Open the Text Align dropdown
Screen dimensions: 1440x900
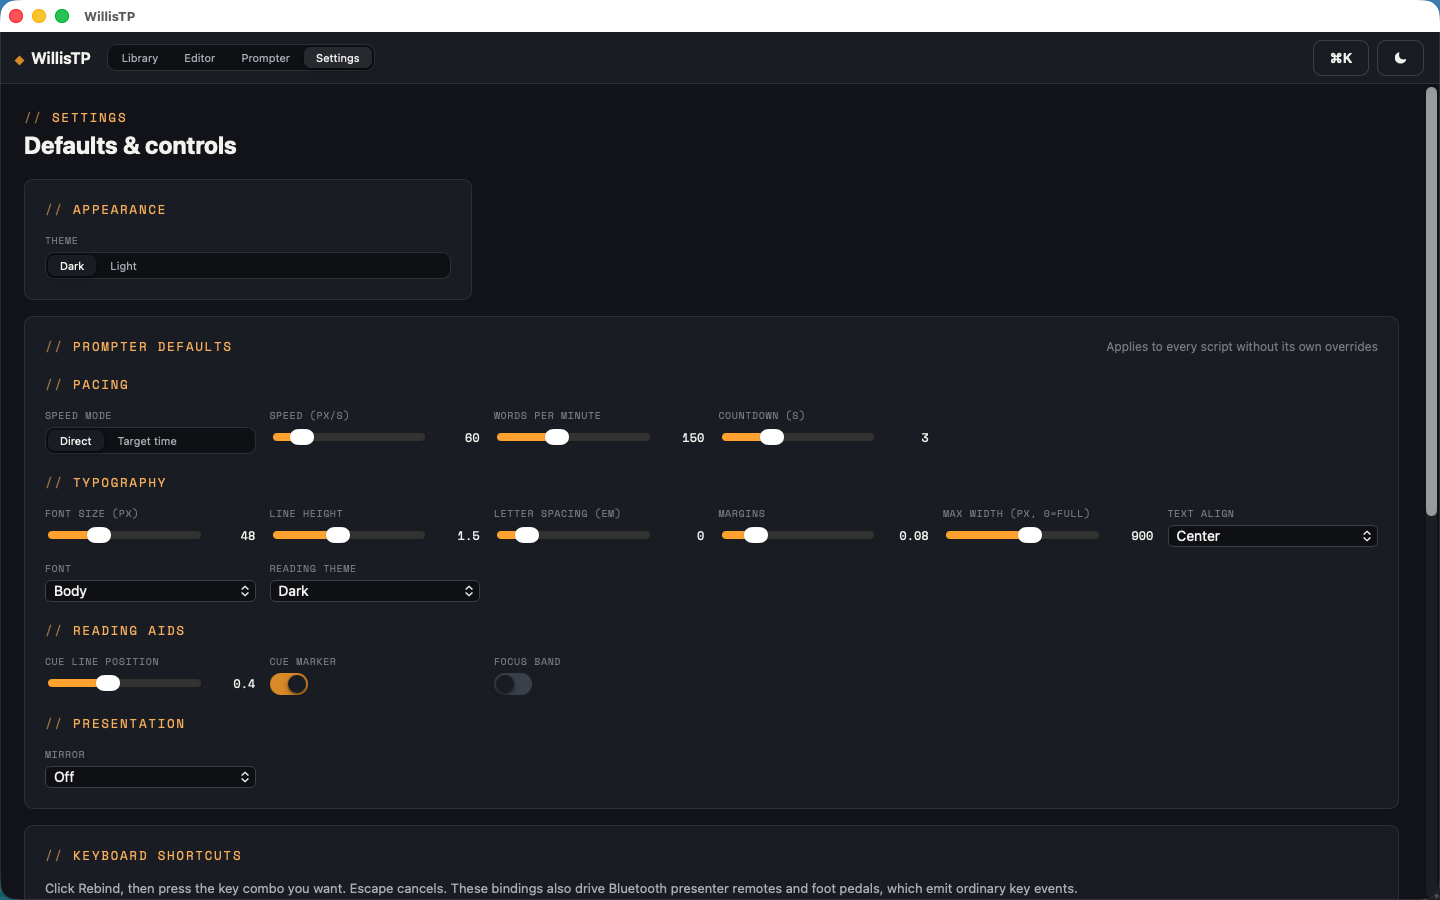1272,536
